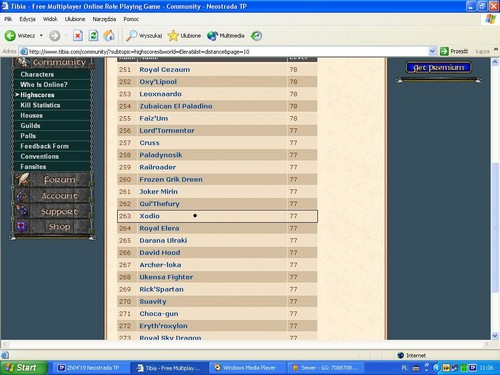
Task: Click the History icon in toolbar
Action: (256, 35)
